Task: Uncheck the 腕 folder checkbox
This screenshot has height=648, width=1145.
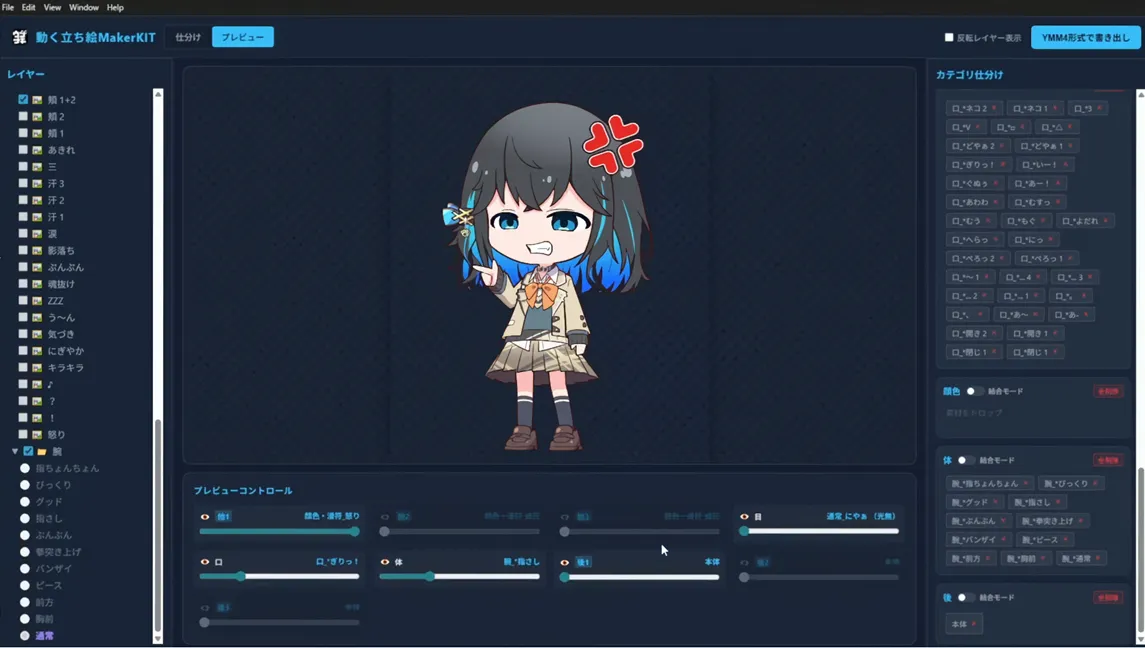Action: tap(28, 451)
